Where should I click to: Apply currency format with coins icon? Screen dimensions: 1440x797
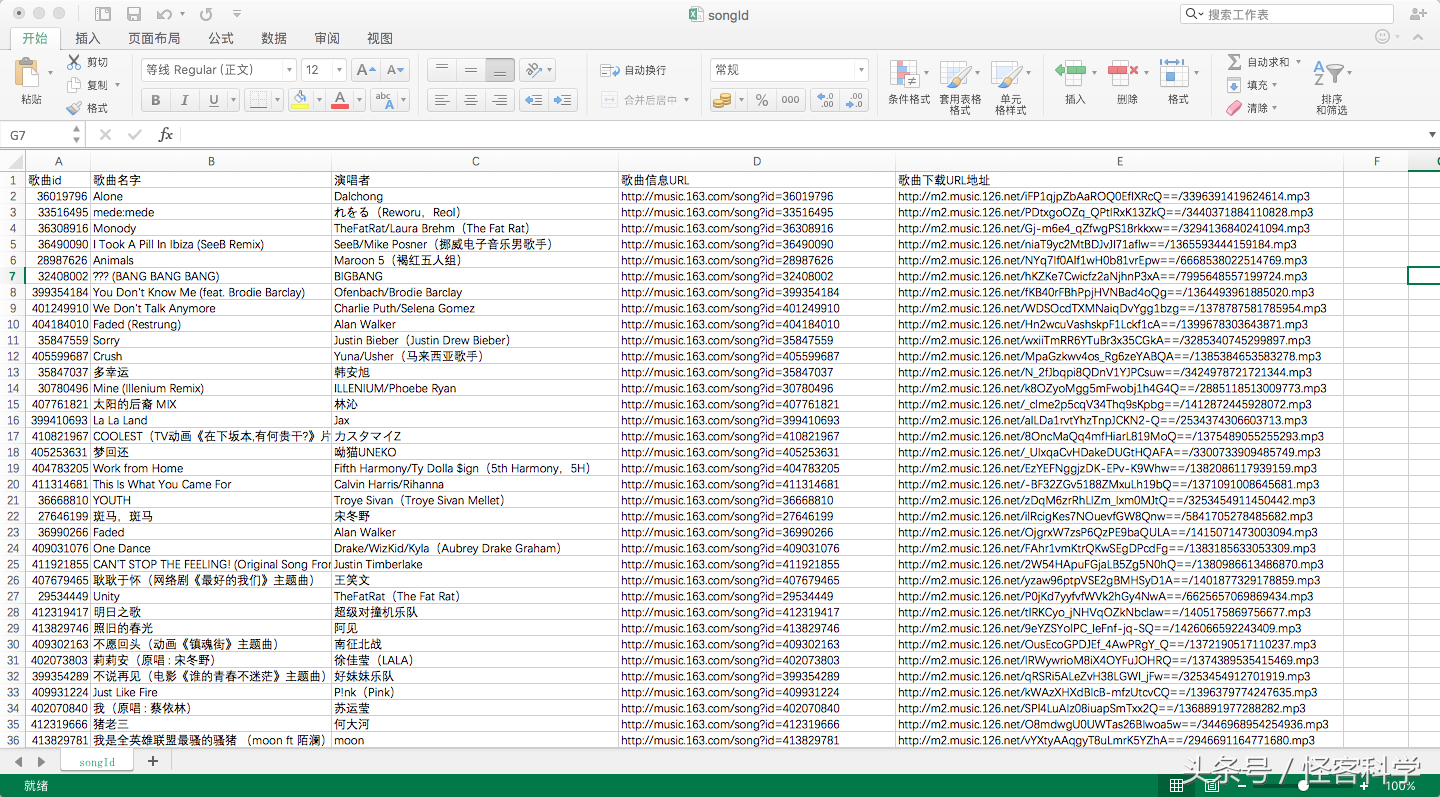point(722,100)
